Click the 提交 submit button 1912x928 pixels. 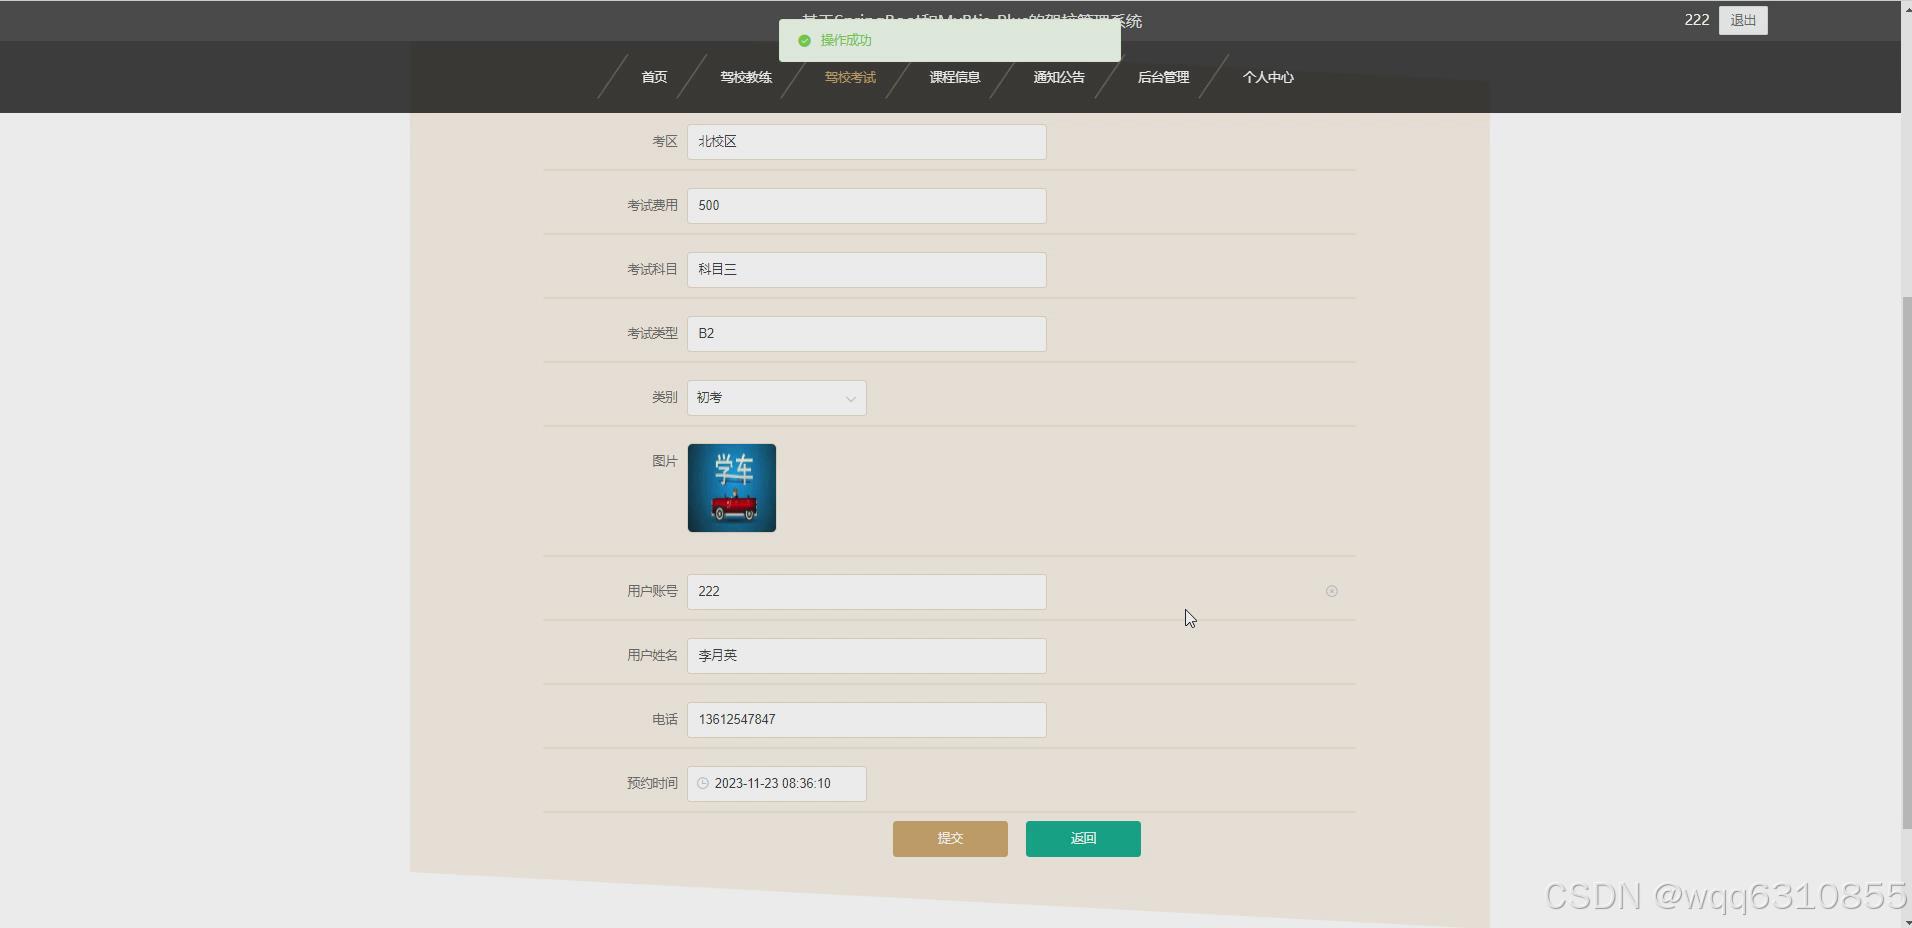(x=950, y=839)
